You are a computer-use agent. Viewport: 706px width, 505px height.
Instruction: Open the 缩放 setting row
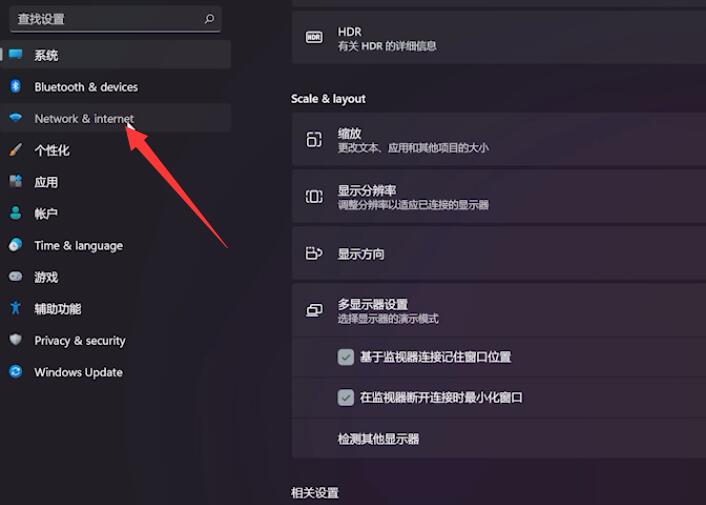tap(499, 140)
